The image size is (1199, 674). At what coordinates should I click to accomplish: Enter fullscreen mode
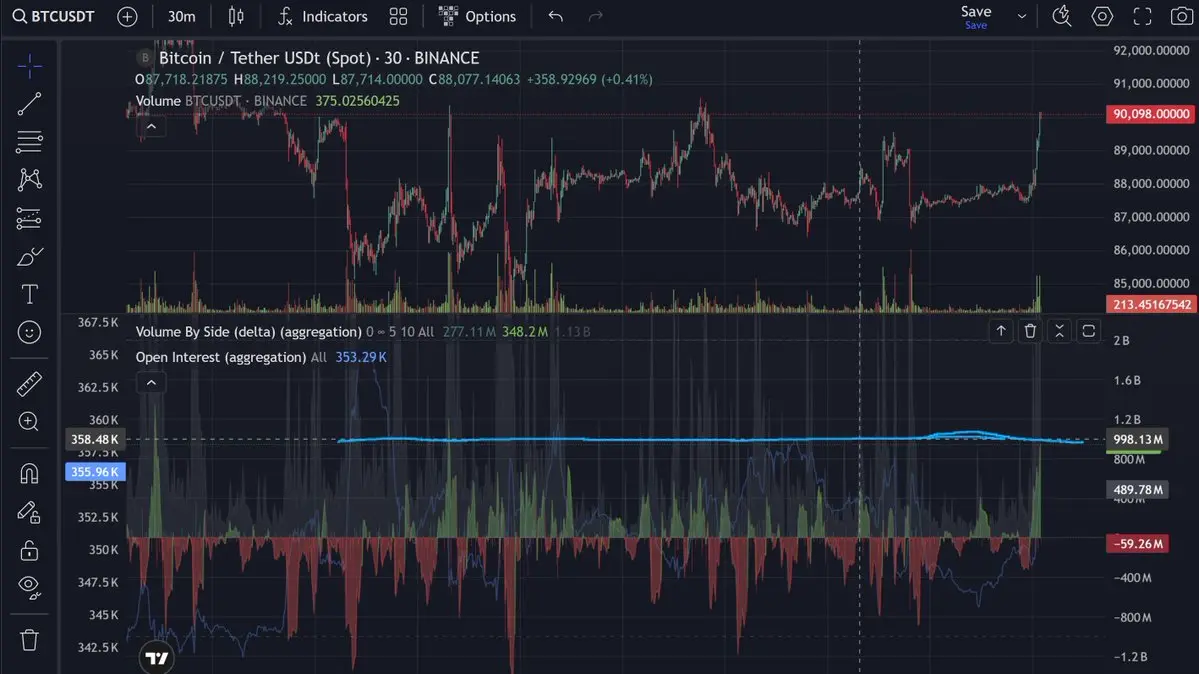pyautogui.click(x=1142, y=16)
